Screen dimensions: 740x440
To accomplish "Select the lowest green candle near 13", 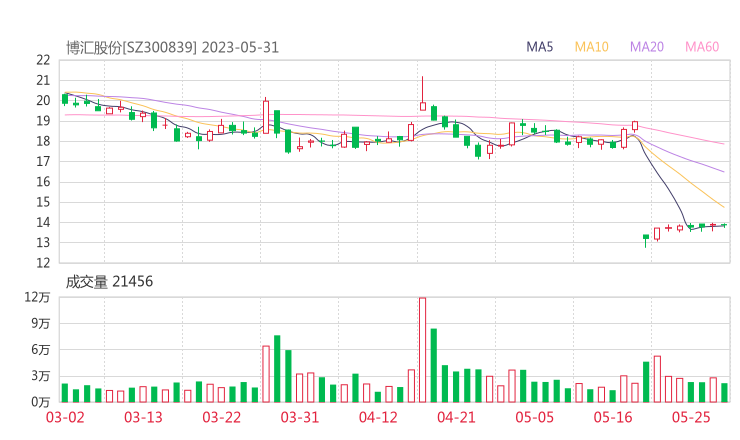I will [646, 241].
